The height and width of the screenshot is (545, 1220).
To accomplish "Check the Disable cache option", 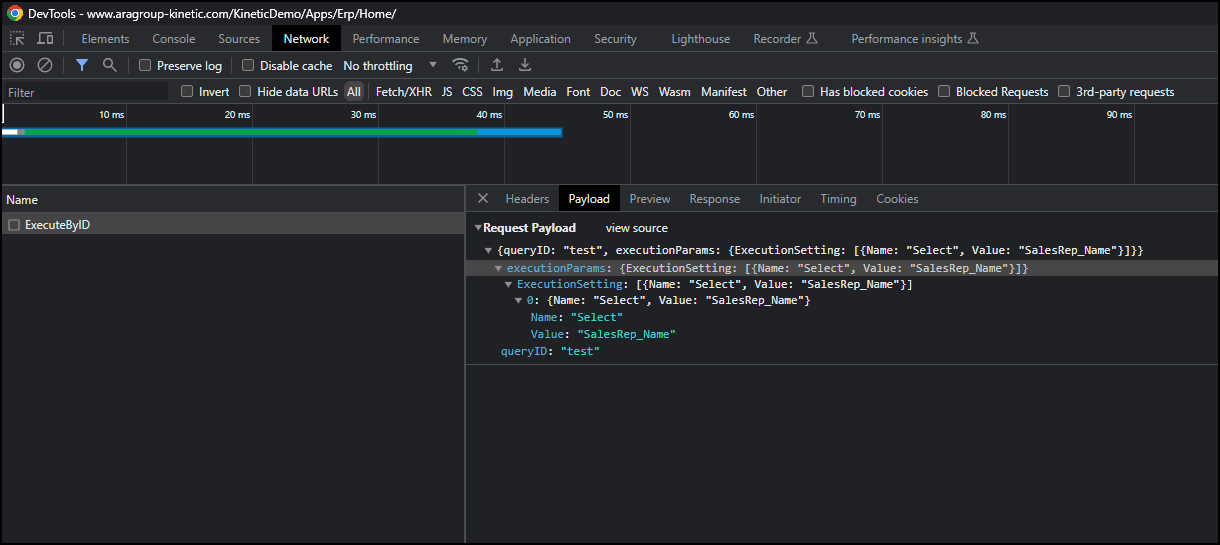I will point(249,66).
